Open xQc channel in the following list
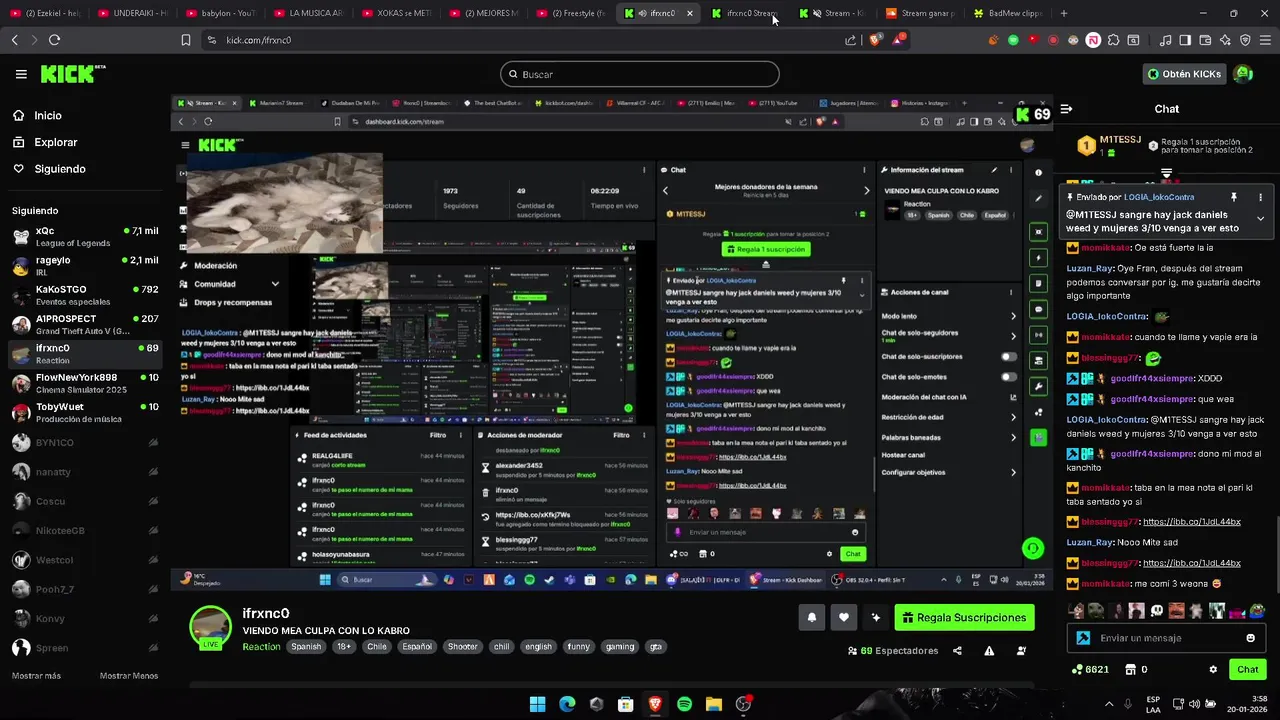Image resolution: width=1280 pixels, height=720 pixels. click(84, 236)
